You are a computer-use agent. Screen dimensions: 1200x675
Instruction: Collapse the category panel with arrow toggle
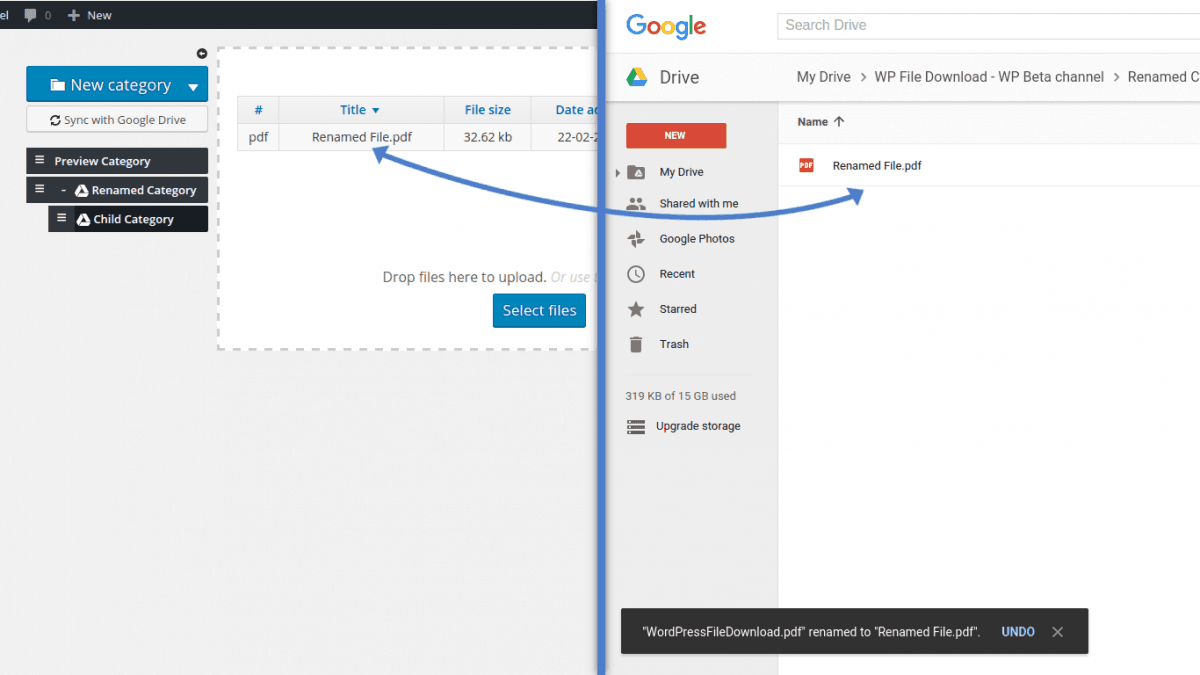(202, 54)
